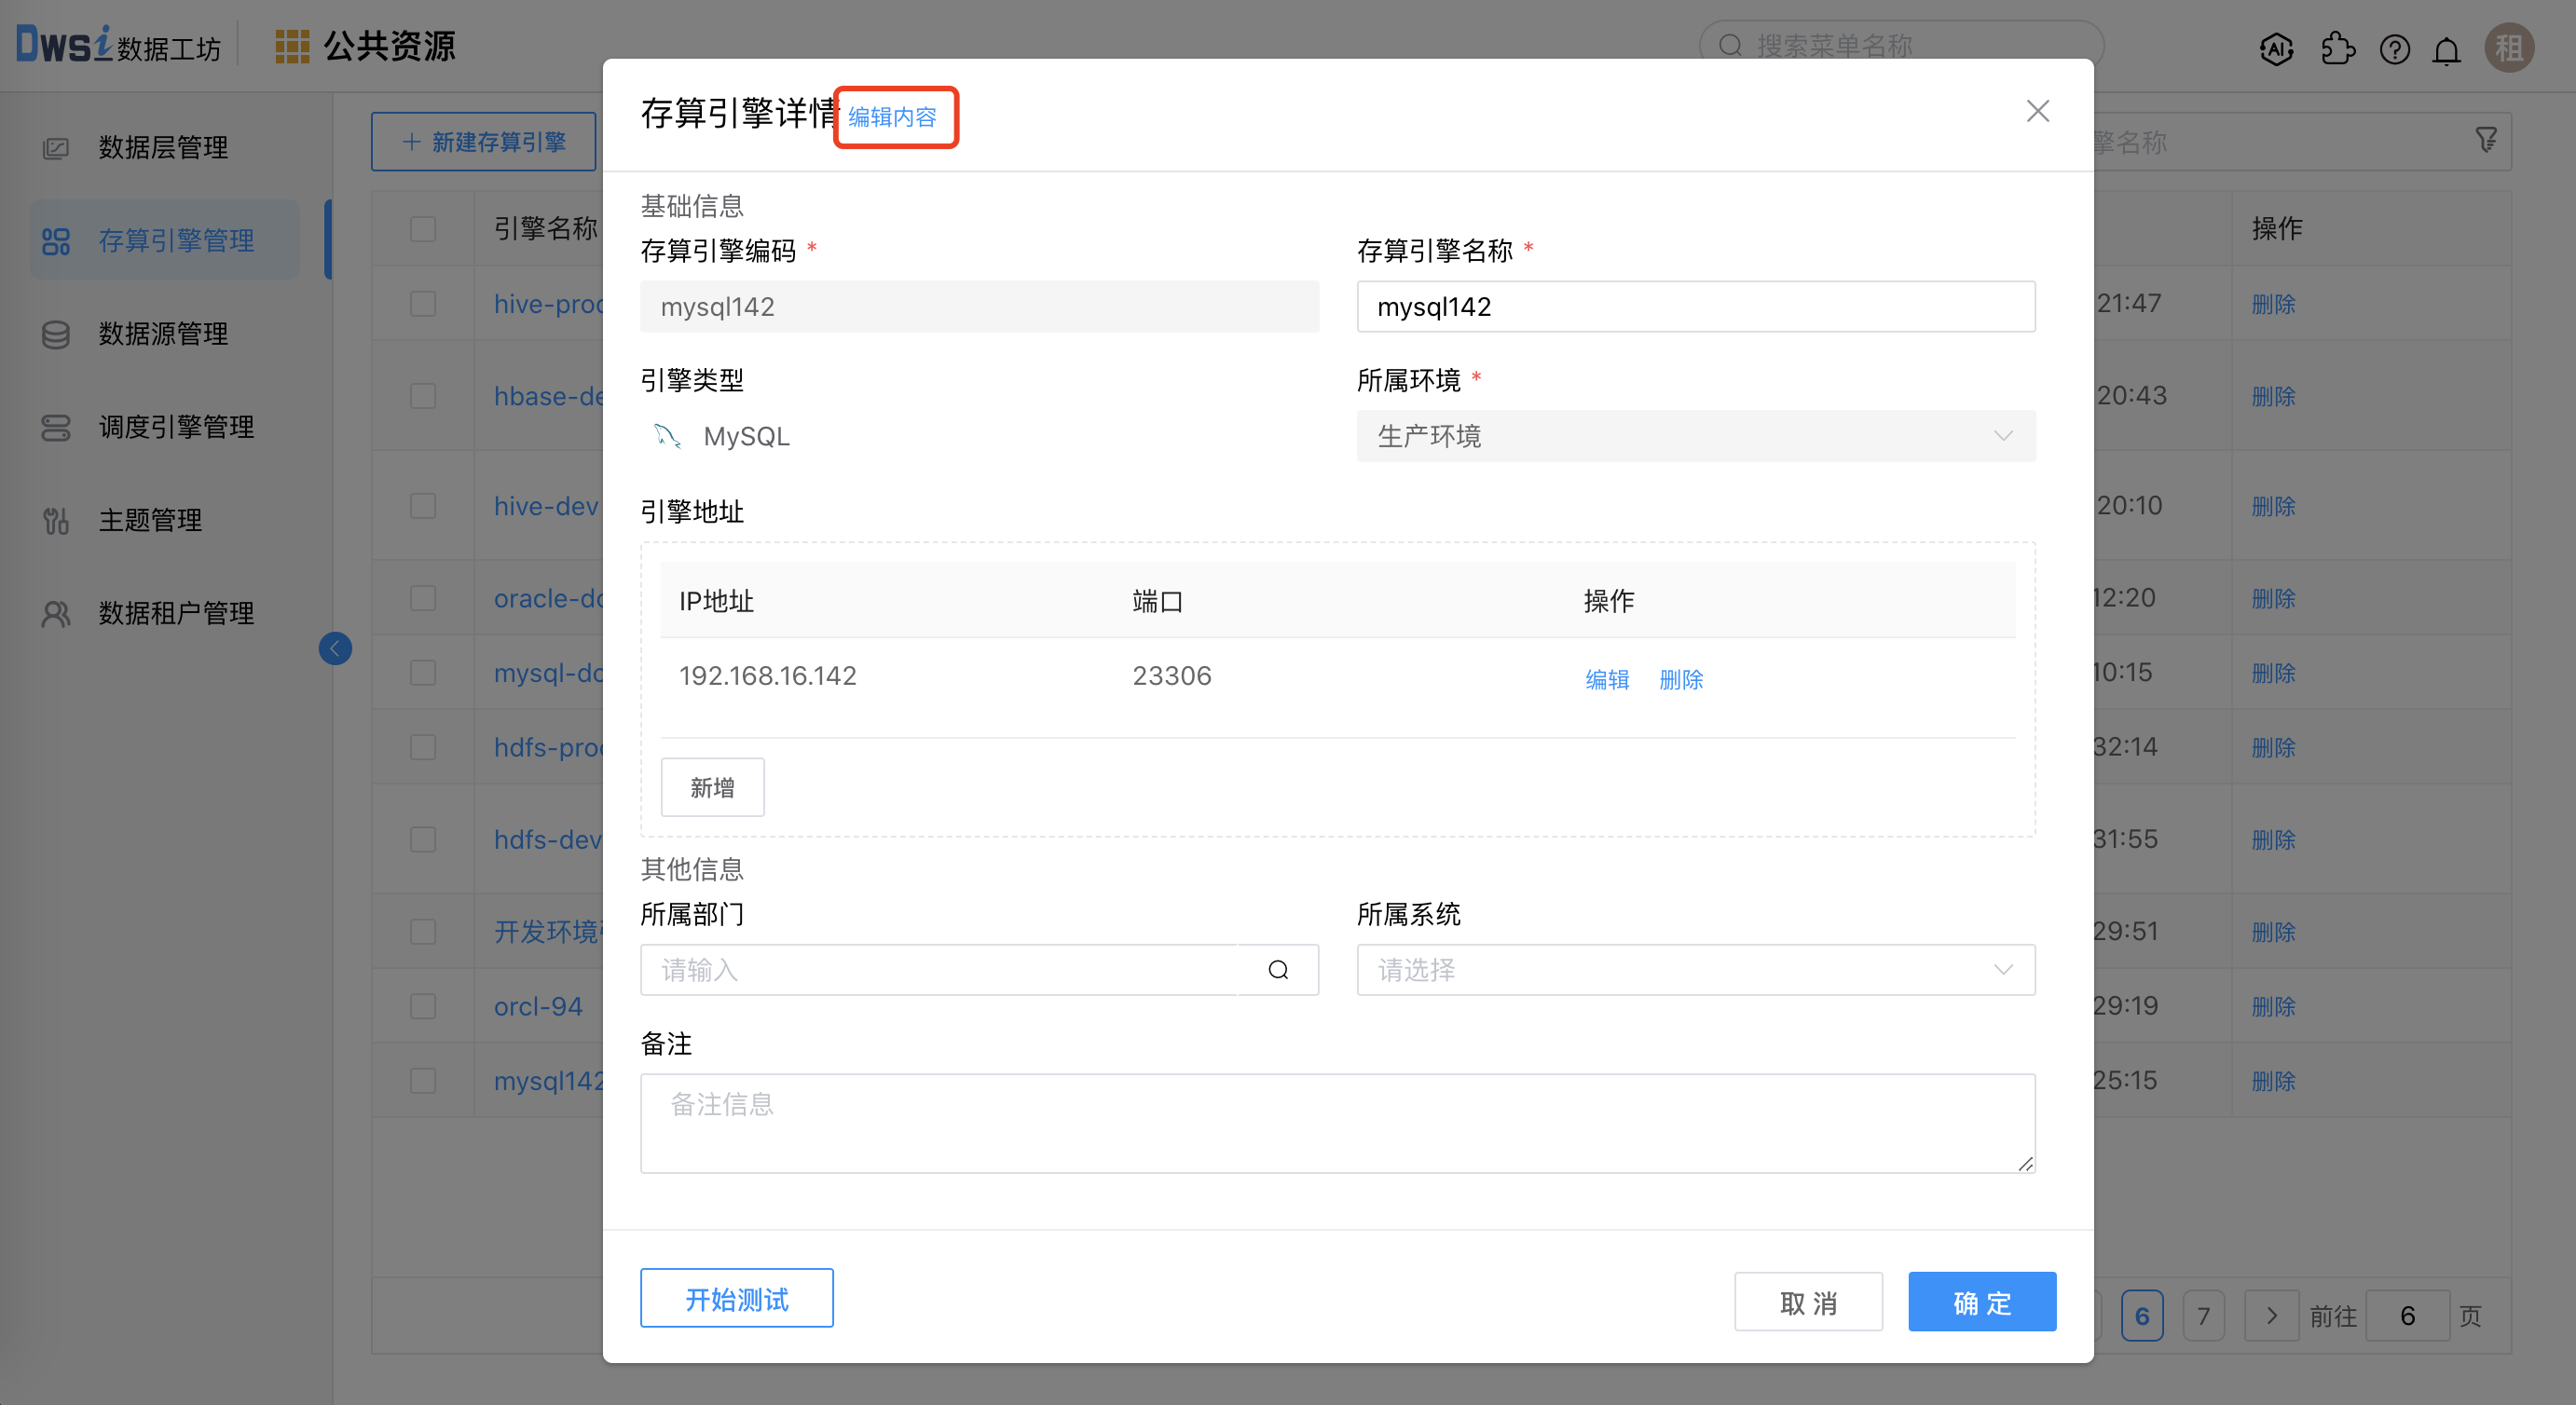Viewport: 2576px width, 1405px height.
Task: Check the oracle row checkbox
Action: pos(423,598)
